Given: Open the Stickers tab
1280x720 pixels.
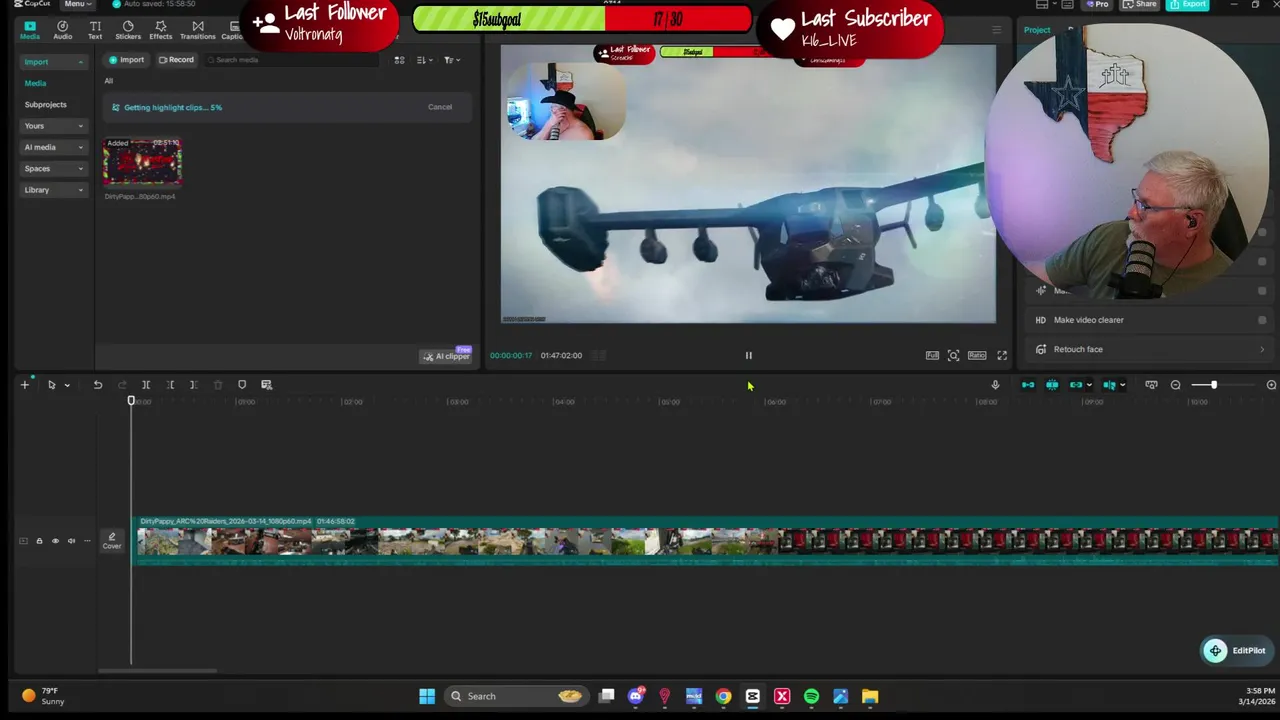Looking at the screenshot, I should click(x=128, y=30).
